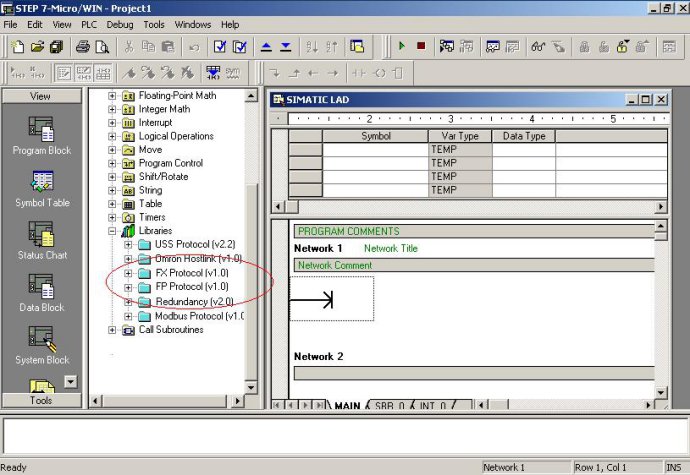Screen dimensions: 690x475
Task: Select the Redundancy (v2.0) library
Action: click(195, 302)
